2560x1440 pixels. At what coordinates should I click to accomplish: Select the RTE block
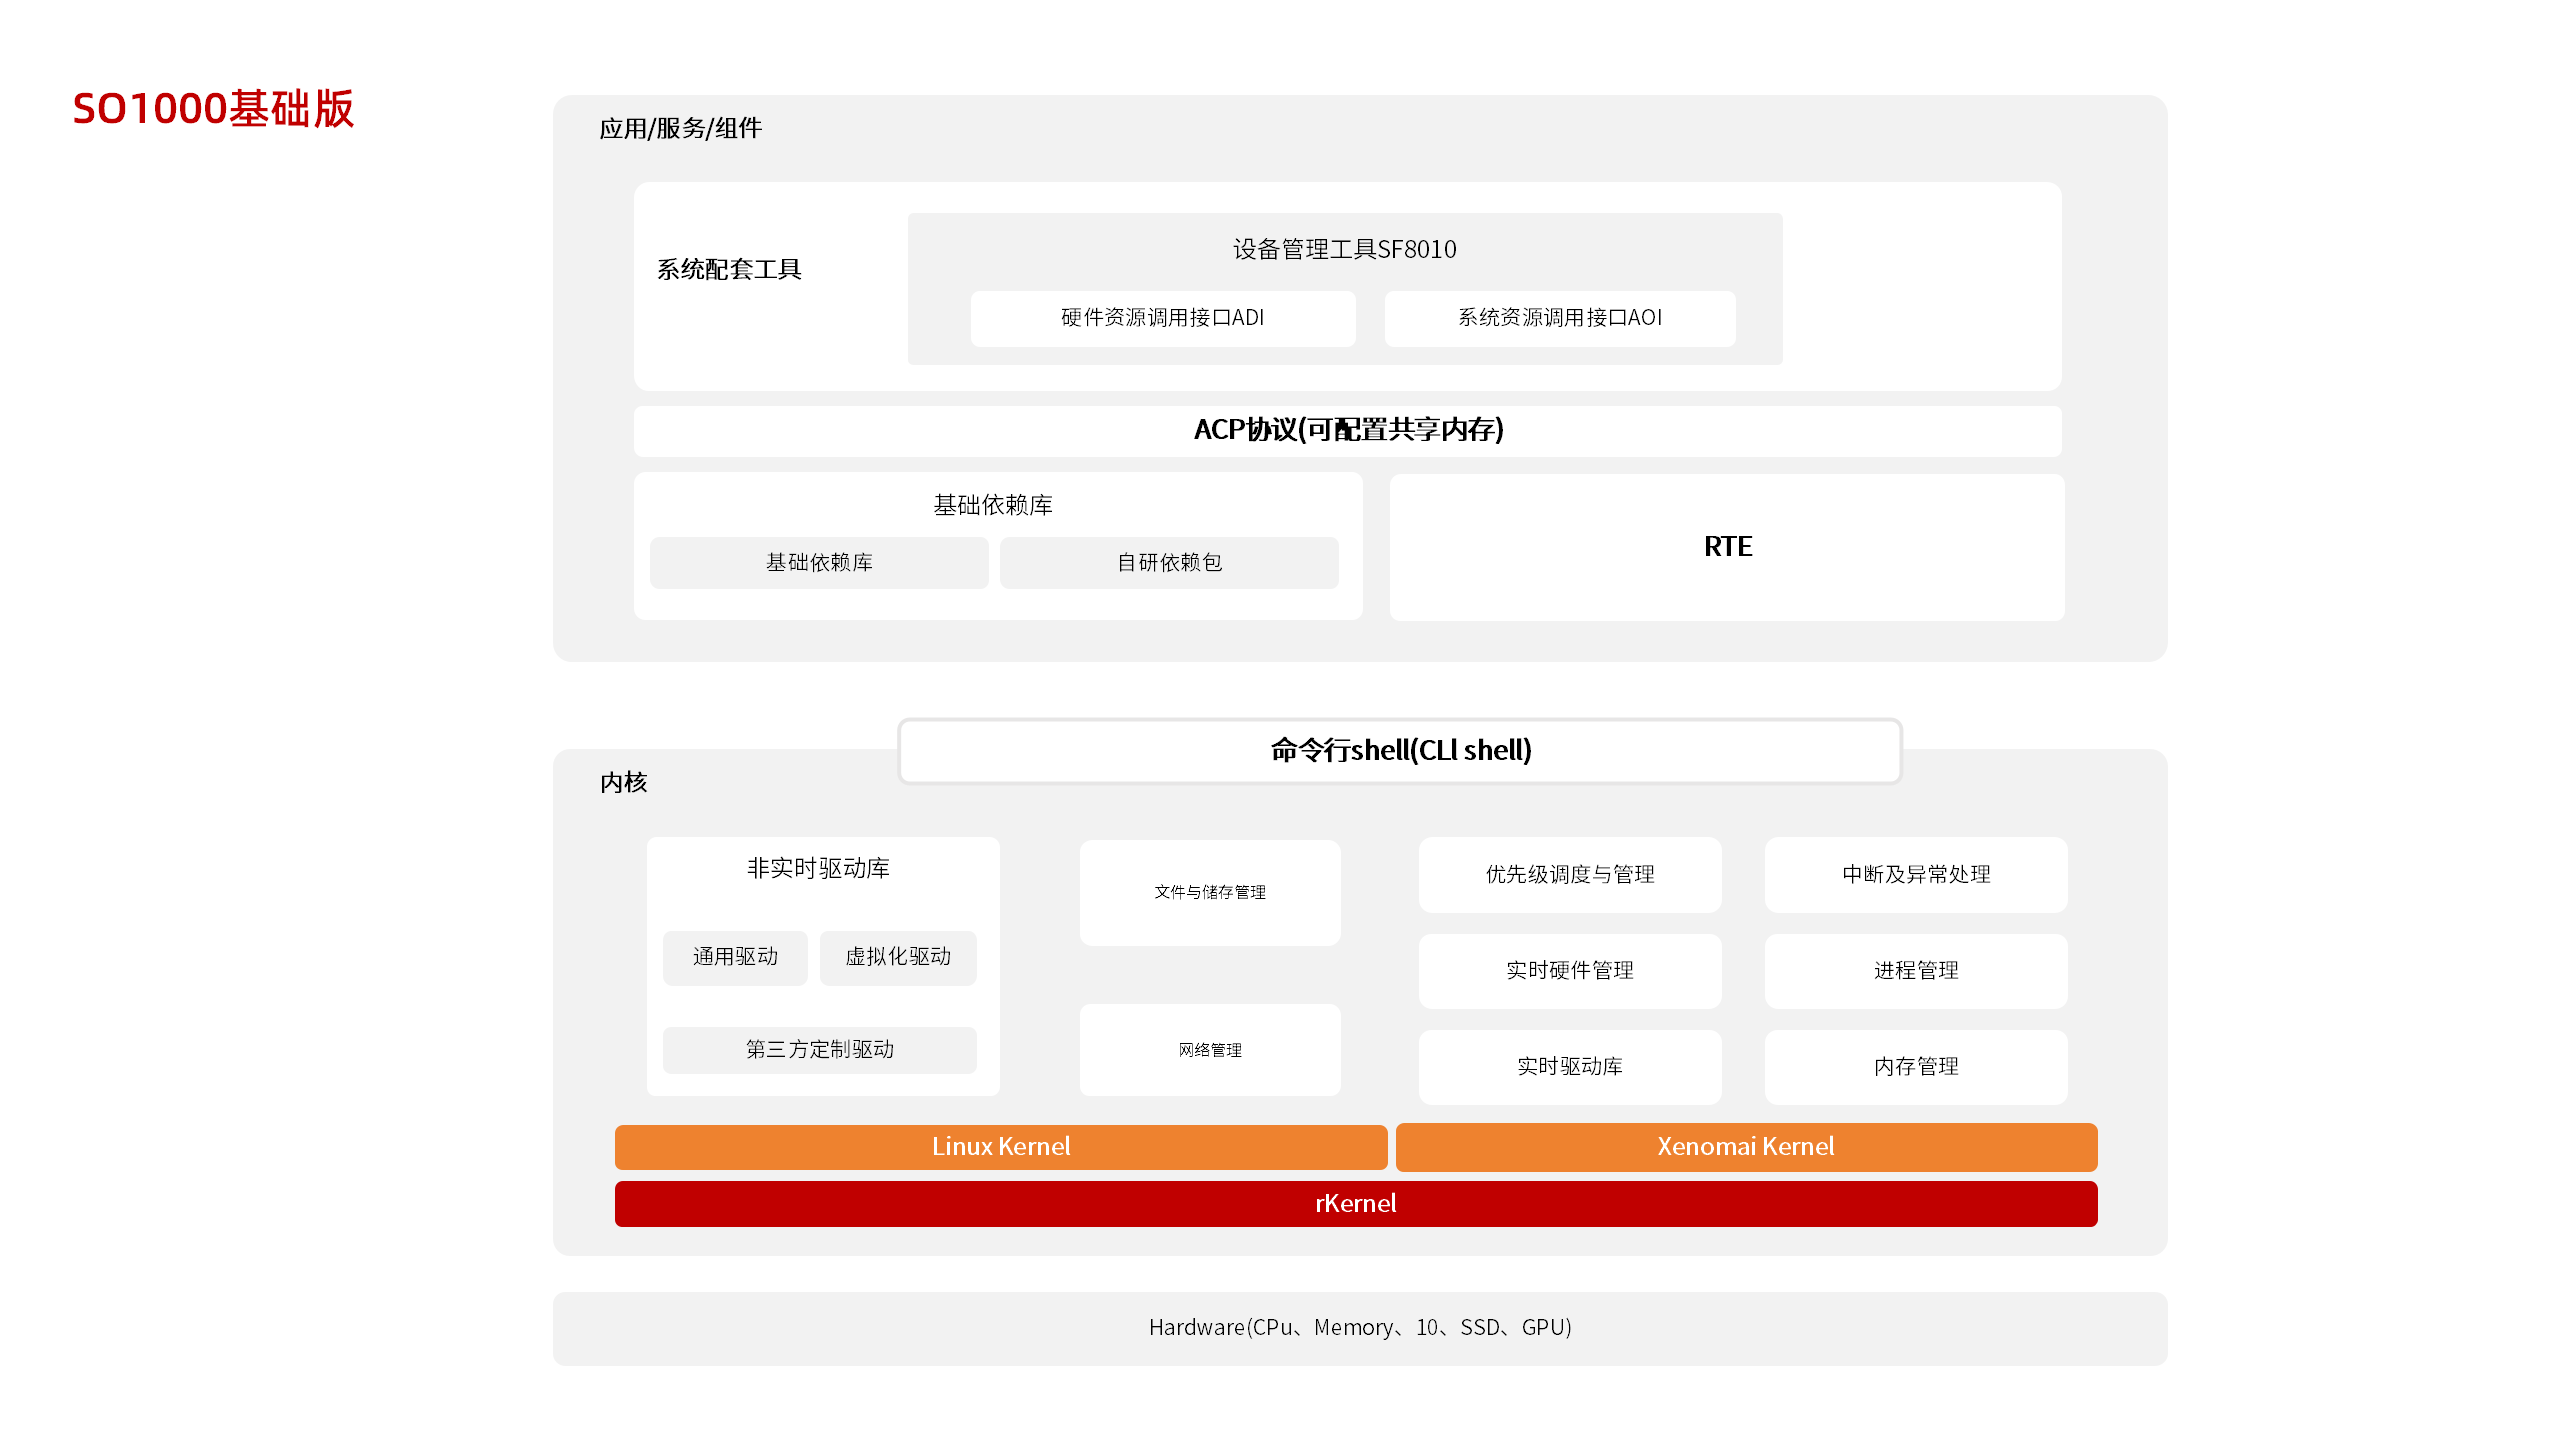1727,547
